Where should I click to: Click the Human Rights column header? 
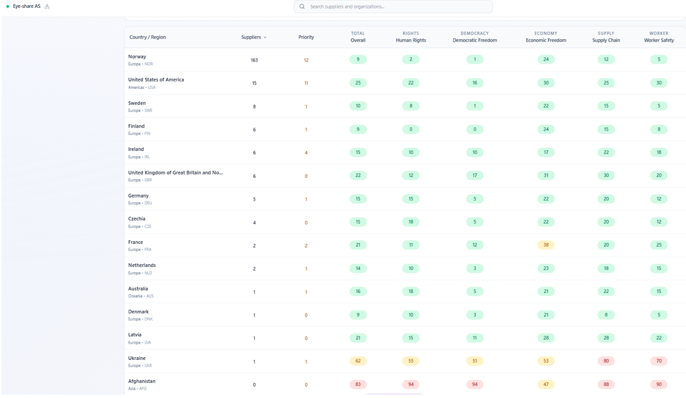click(411, 37)
